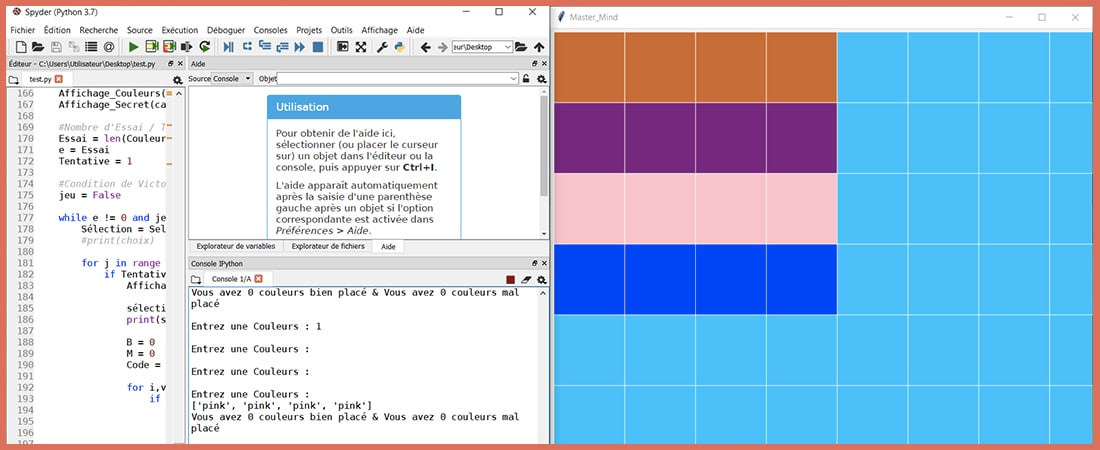Screen dimensions: 1100x450
Task: Clear console using the eraser icon
Action: [526, 279]
